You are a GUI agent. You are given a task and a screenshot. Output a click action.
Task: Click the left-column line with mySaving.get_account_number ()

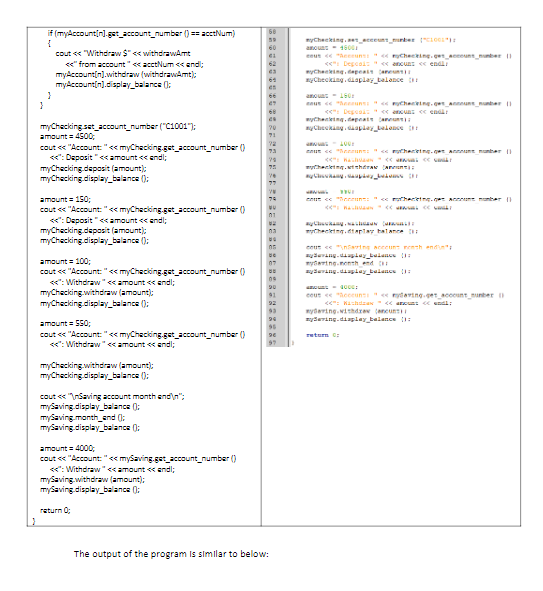[138, 459]
